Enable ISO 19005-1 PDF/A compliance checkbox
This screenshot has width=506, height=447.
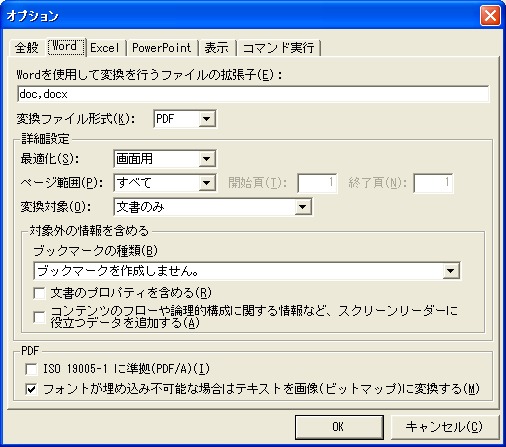click(x=31, y=369)
